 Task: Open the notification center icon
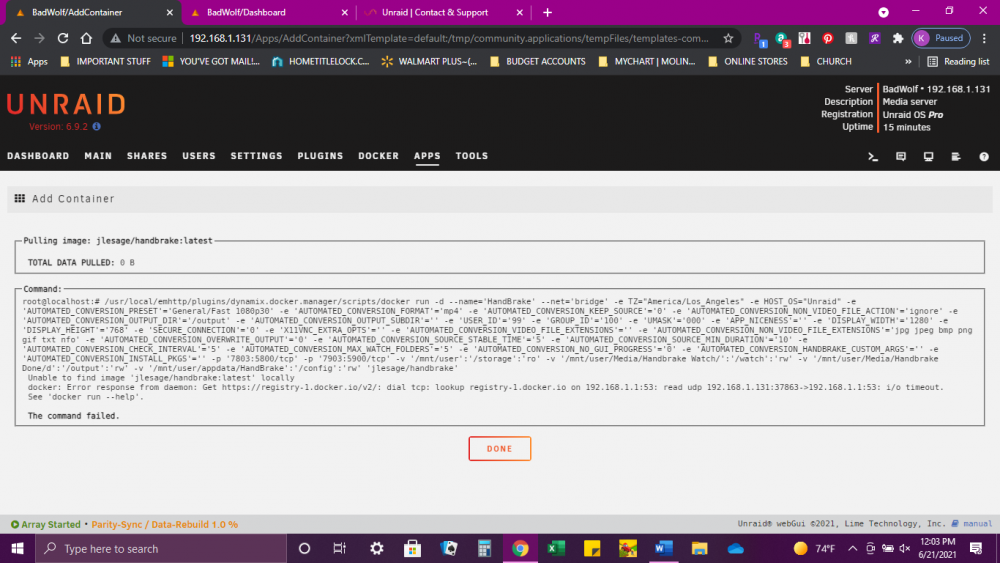point(976,548)
